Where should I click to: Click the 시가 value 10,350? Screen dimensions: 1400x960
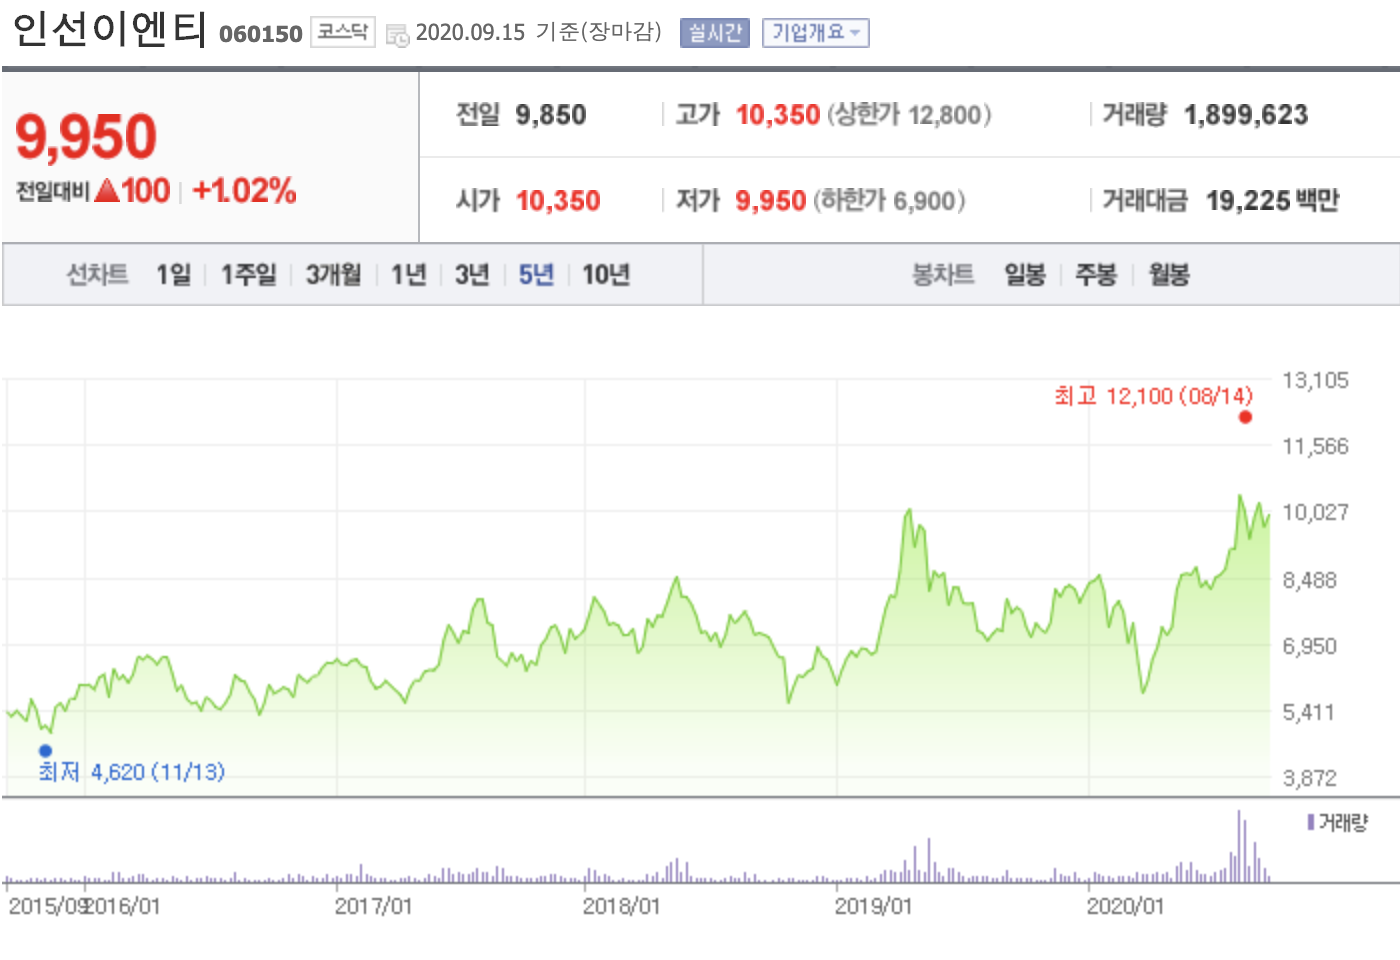point(558,201)
